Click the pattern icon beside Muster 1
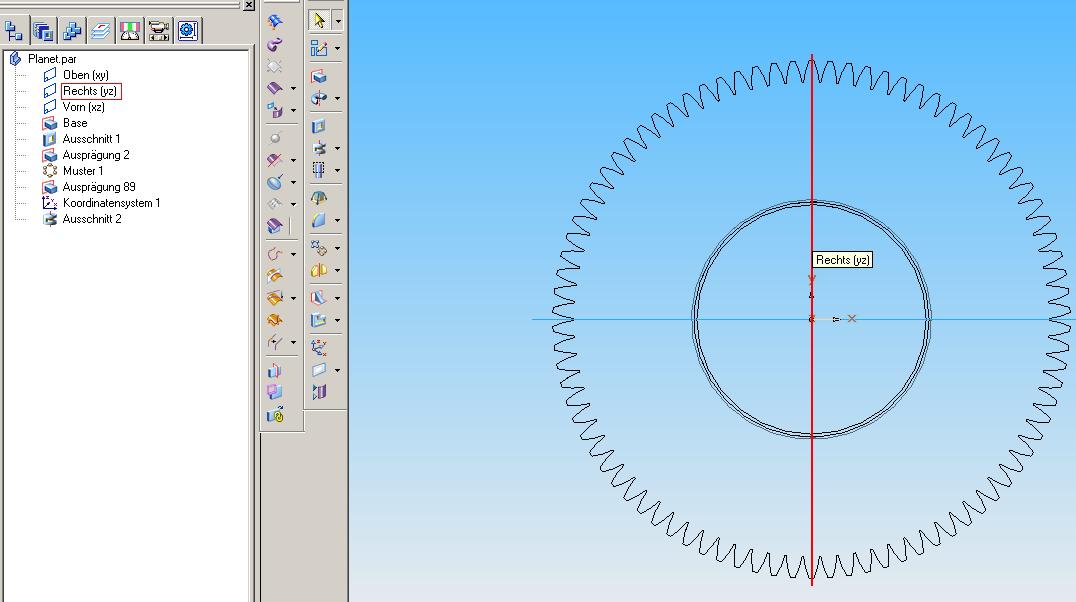Screen dimensions: 1076x602 click(49, 171)
